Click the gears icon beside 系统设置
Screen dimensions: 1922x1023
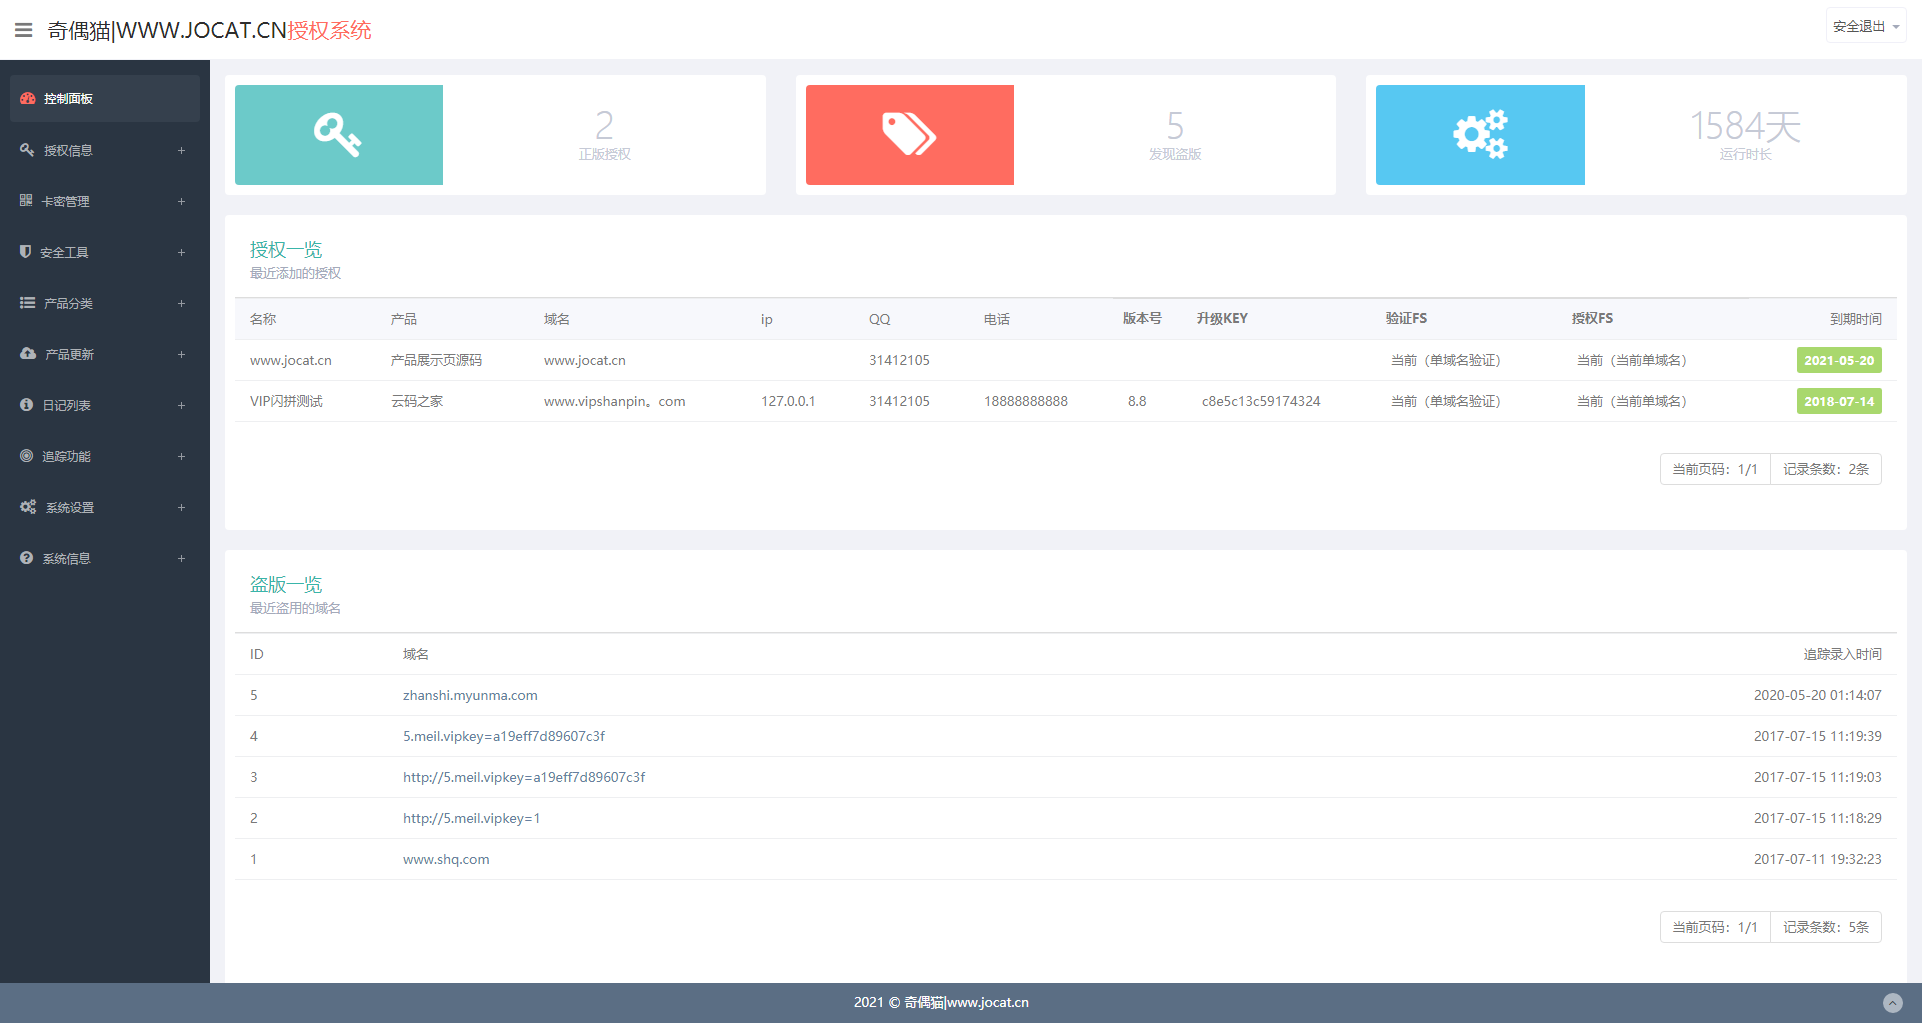(x=28, y=506)
